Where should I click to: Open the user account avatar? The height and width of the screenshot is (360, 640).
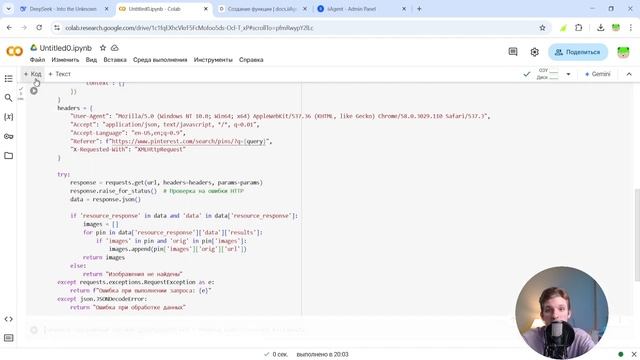[x=623, y=52]
